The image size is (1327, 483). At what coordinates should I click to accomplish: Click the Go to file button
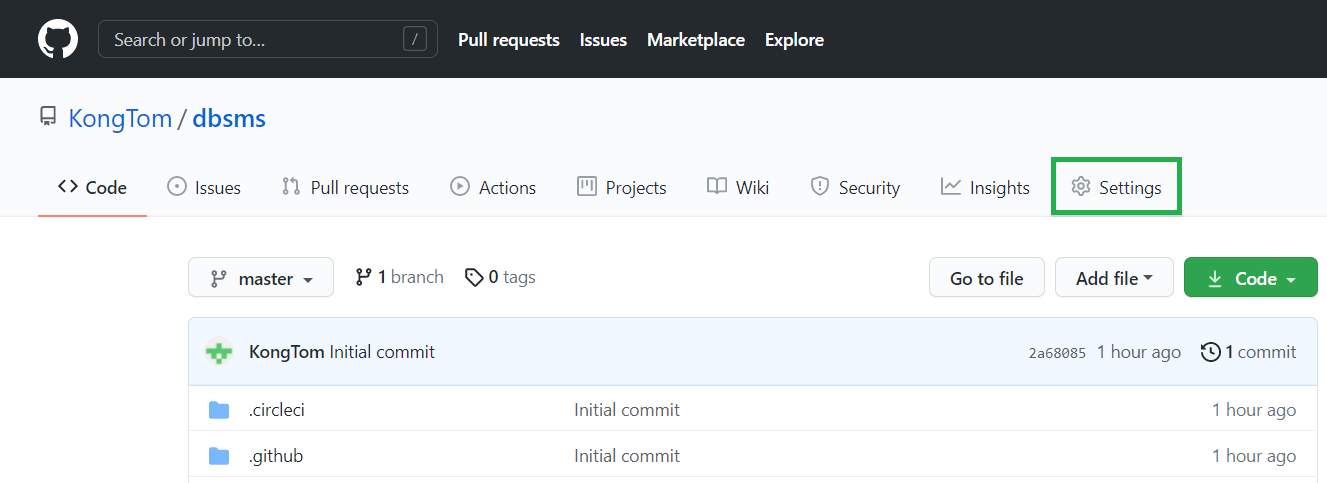(x=986, y=279)
